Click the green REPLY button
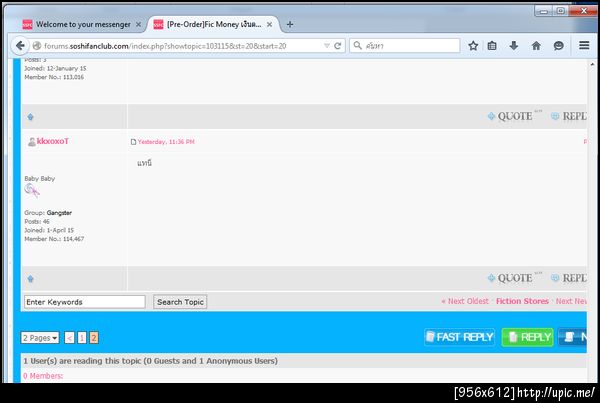This screenshot has width=600, height=403. point(527,337)
